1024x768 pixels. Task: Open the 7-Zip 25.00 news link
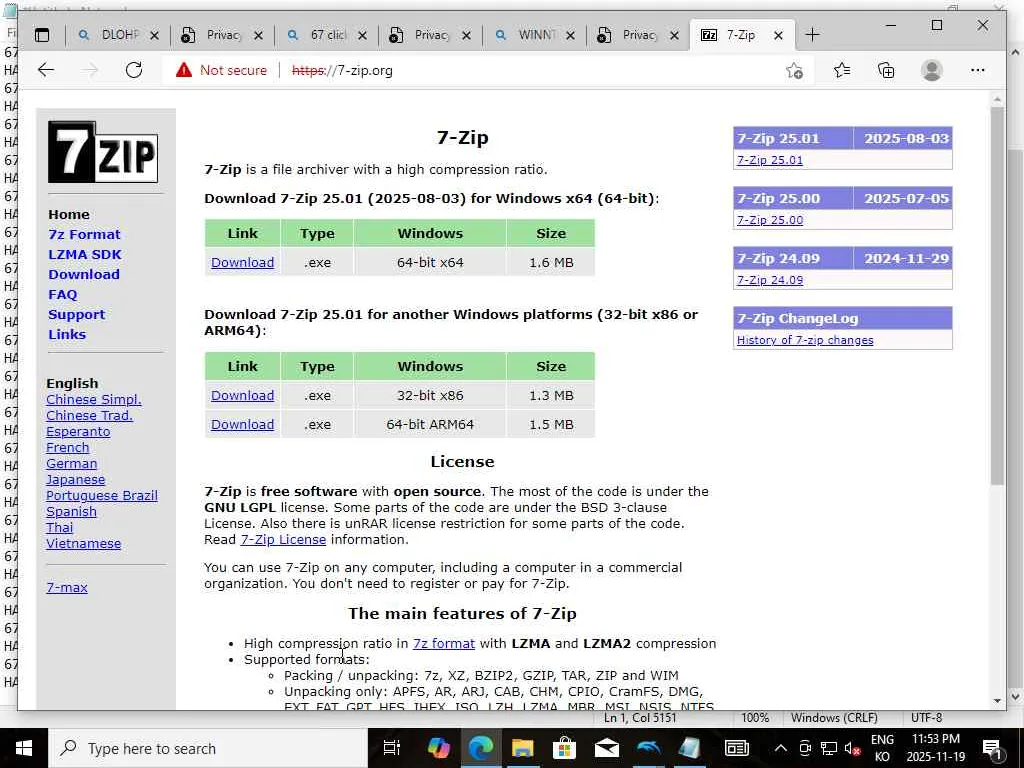(x=769, y=220)
